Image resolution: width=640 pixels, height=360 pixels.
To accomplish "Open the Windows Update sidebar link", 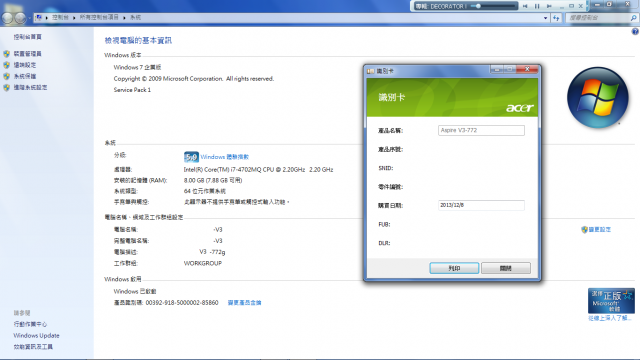I will click(36, 336).
